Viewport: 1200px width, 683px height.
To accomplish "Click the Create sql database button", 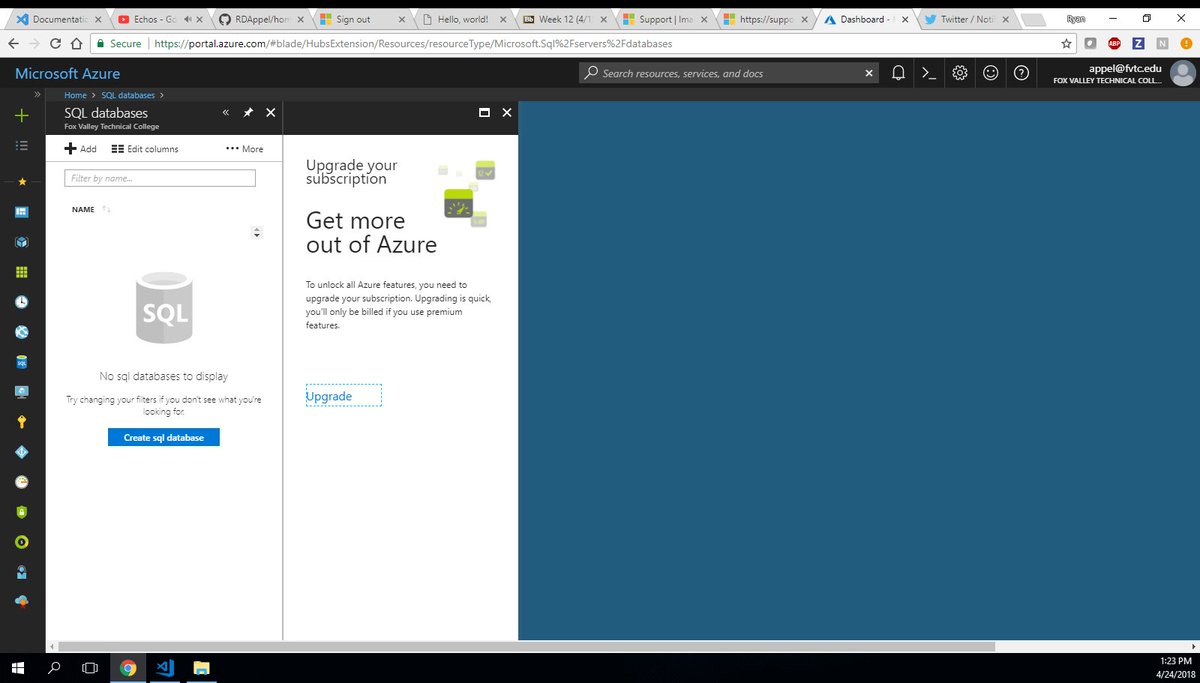I will 163,438.
